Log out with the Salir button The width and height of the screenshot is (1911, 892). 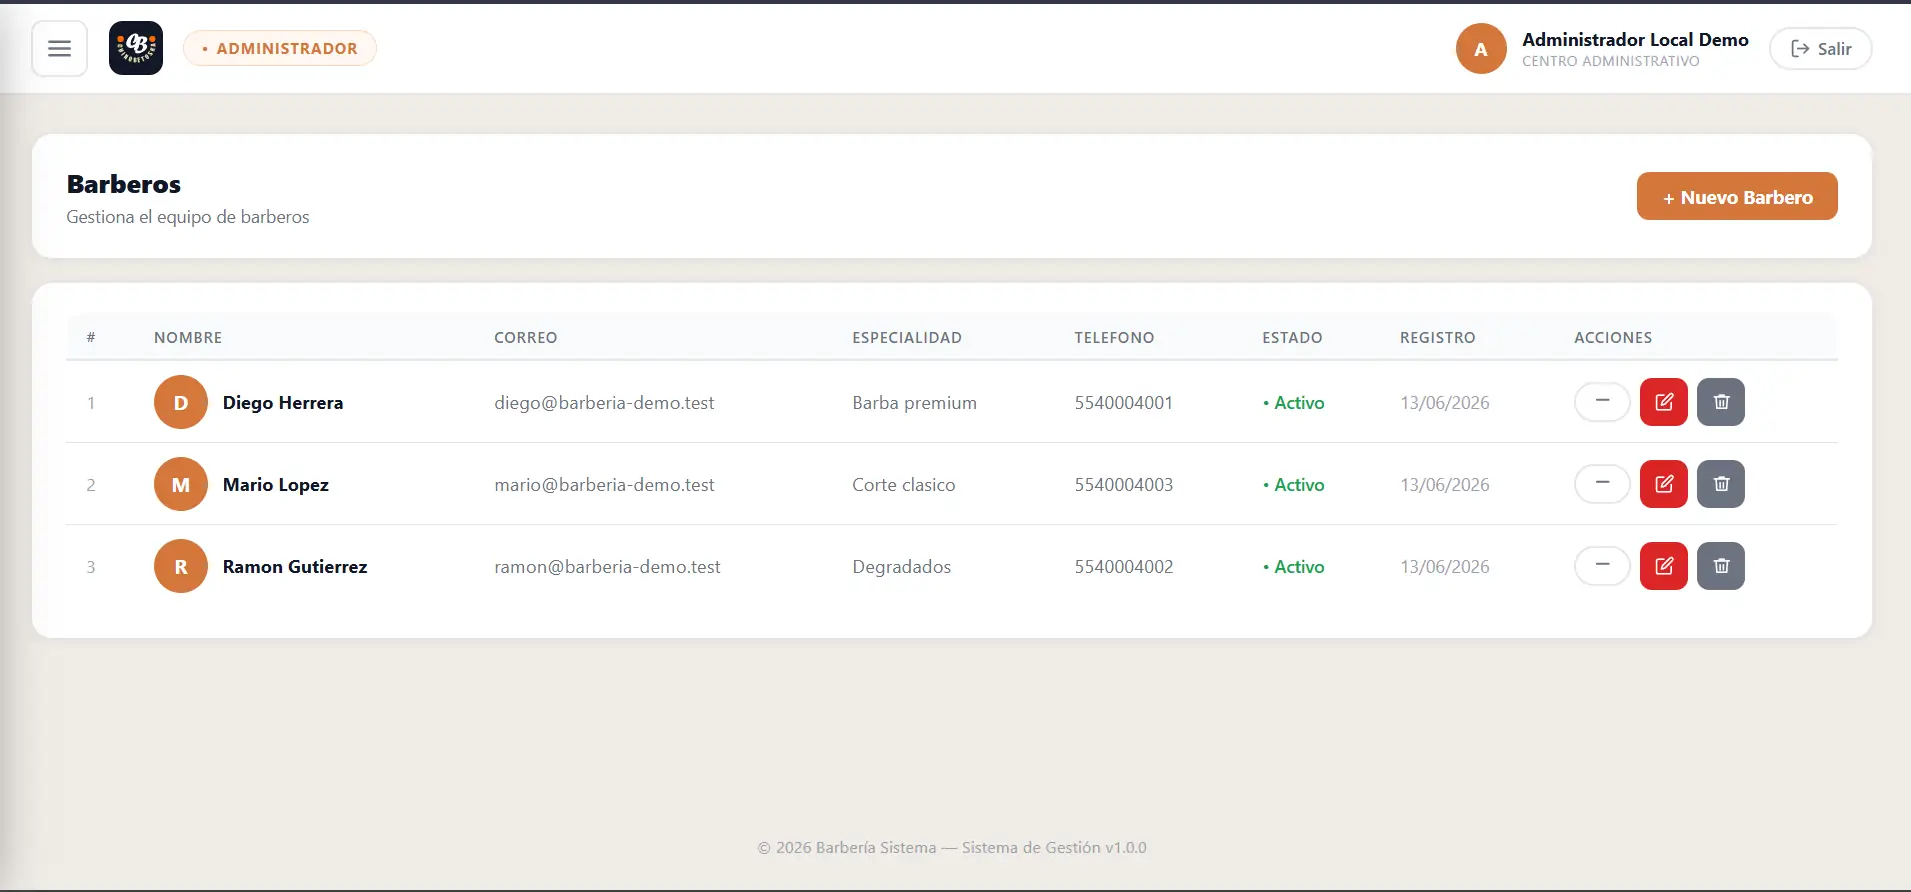coord(1820,49)
